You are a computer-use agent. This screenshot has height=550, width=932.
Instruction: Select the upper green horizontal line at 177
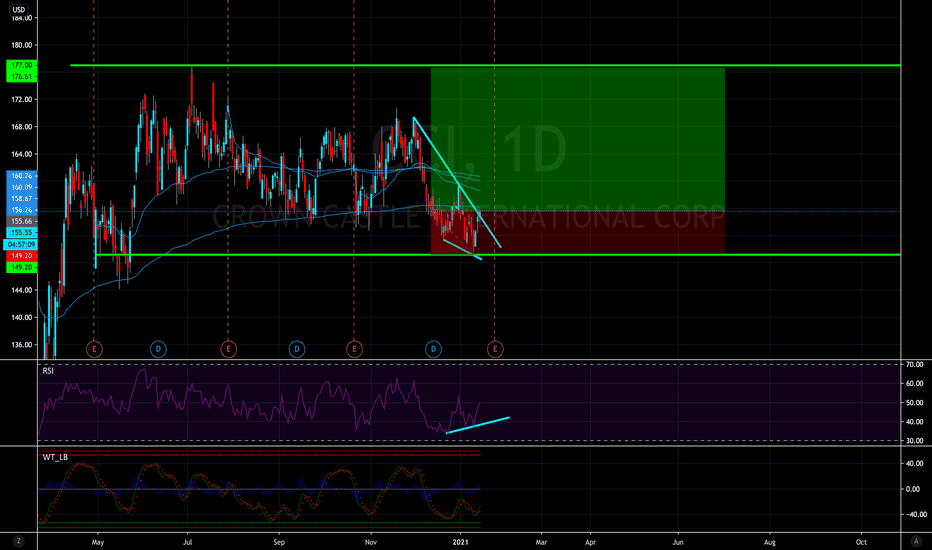pos(485,65)
